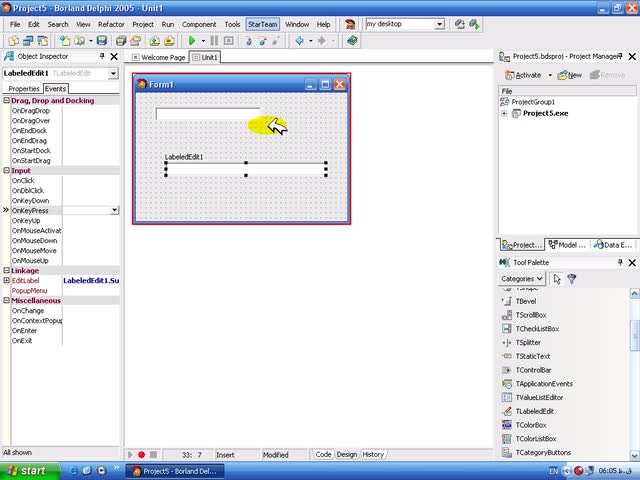The height and width of the screenshot is (480, 640).
Task: Click the set debug desktop icon
Action: tap(474, 24)
